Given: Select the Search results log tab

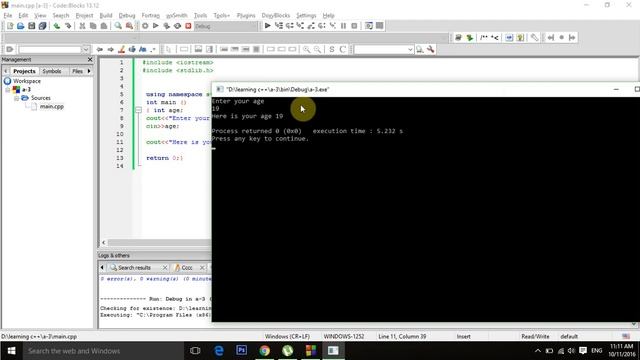Looking at the screenshot, I should (x=134, y=268).
